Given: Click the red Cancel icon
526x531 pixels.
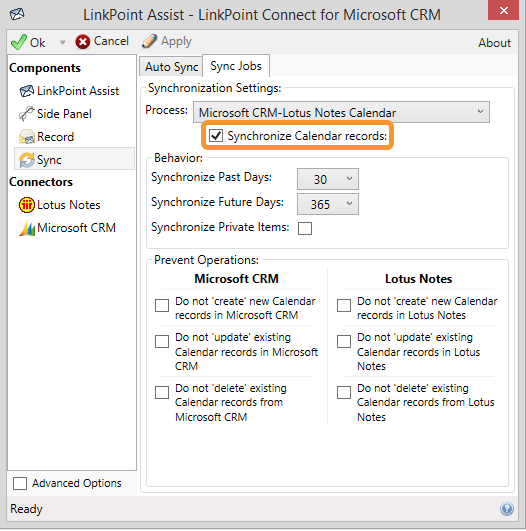Looking at the screenshot, I should [x=83, y=42].
